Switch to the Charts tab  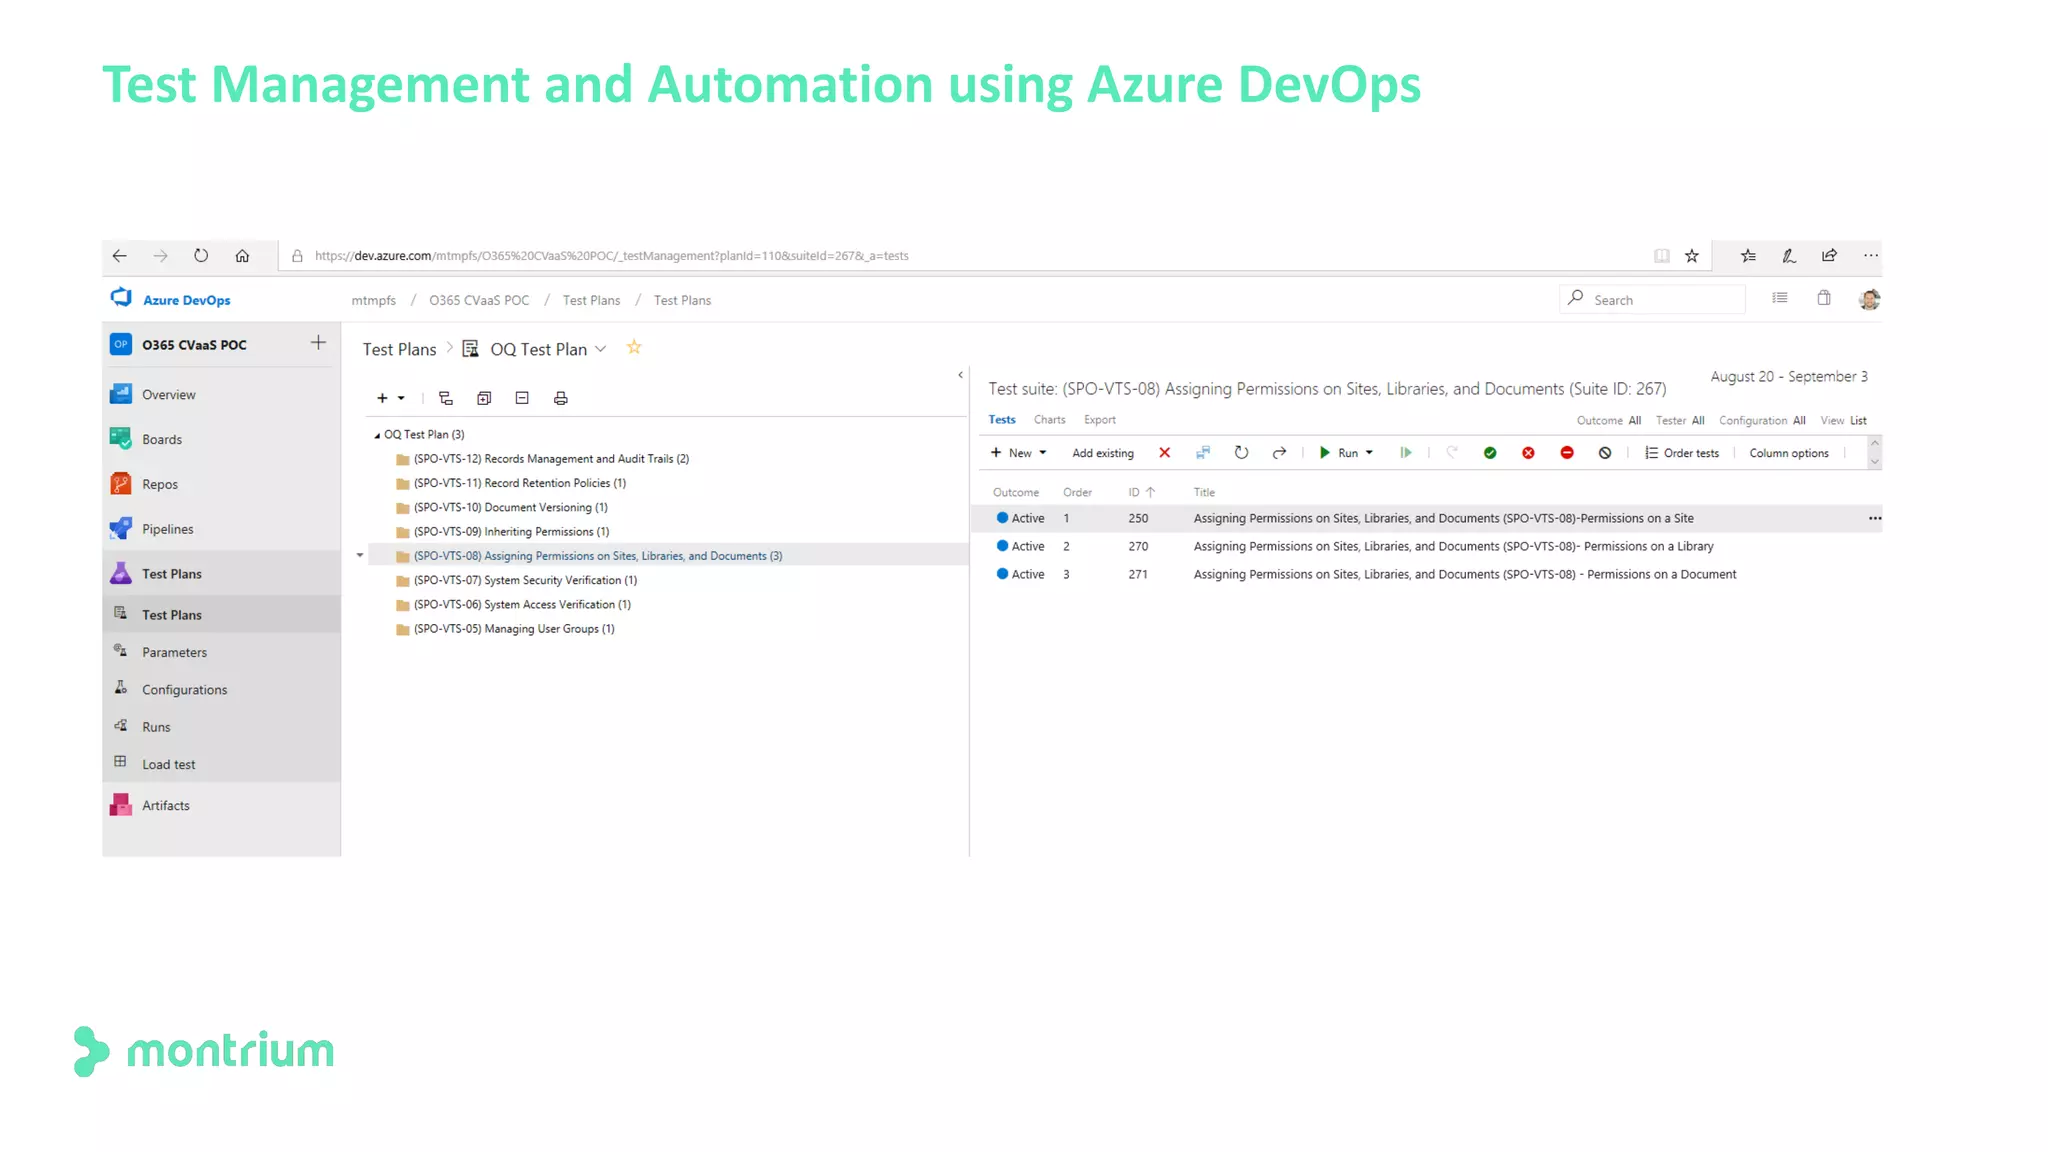tap(1049, 420)
